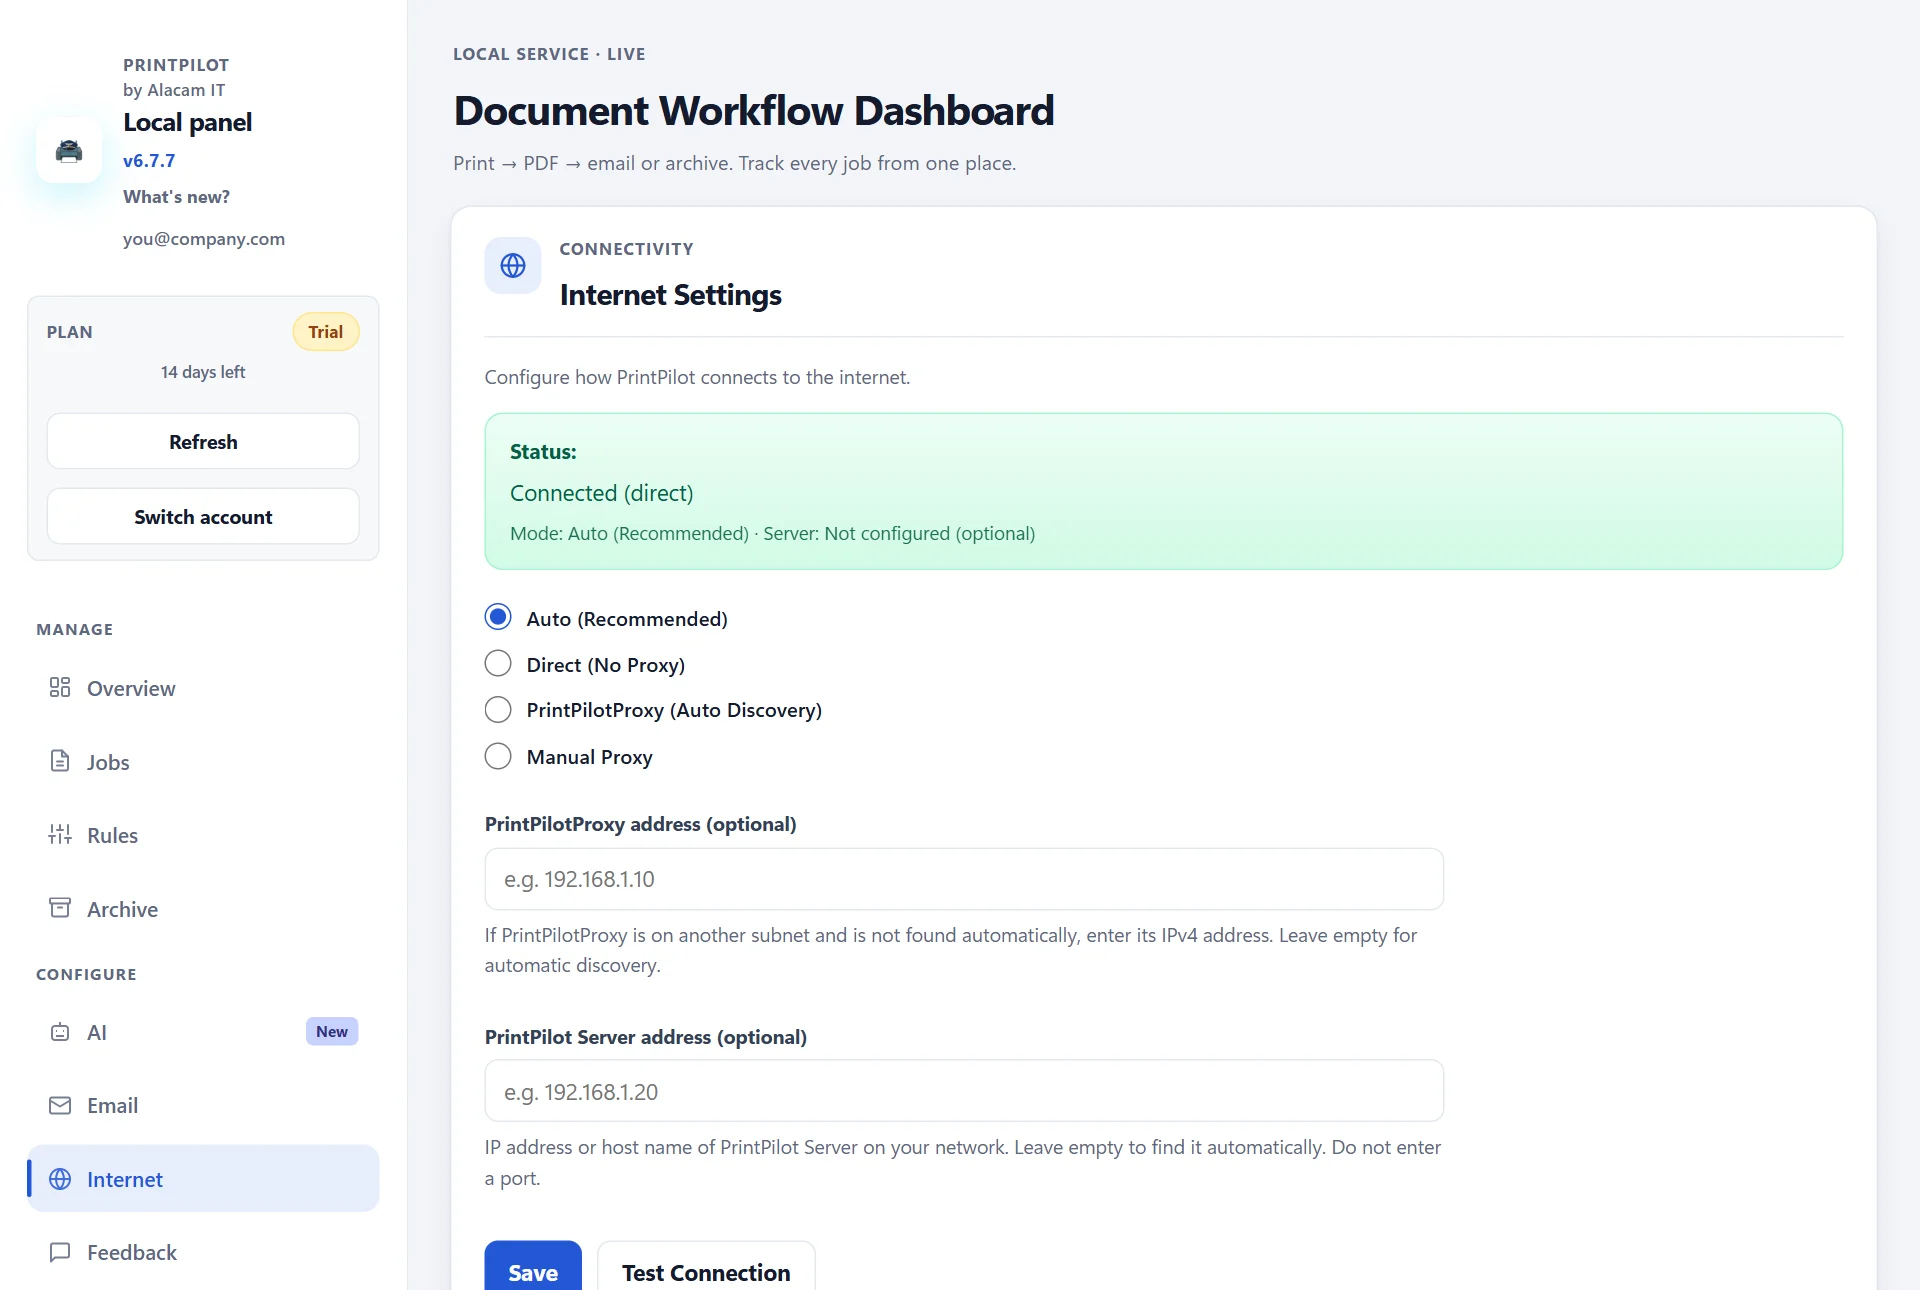Viewport: 1920px width, 1290px height.
Task: Click the Switch account button
Action: point(203,517)
